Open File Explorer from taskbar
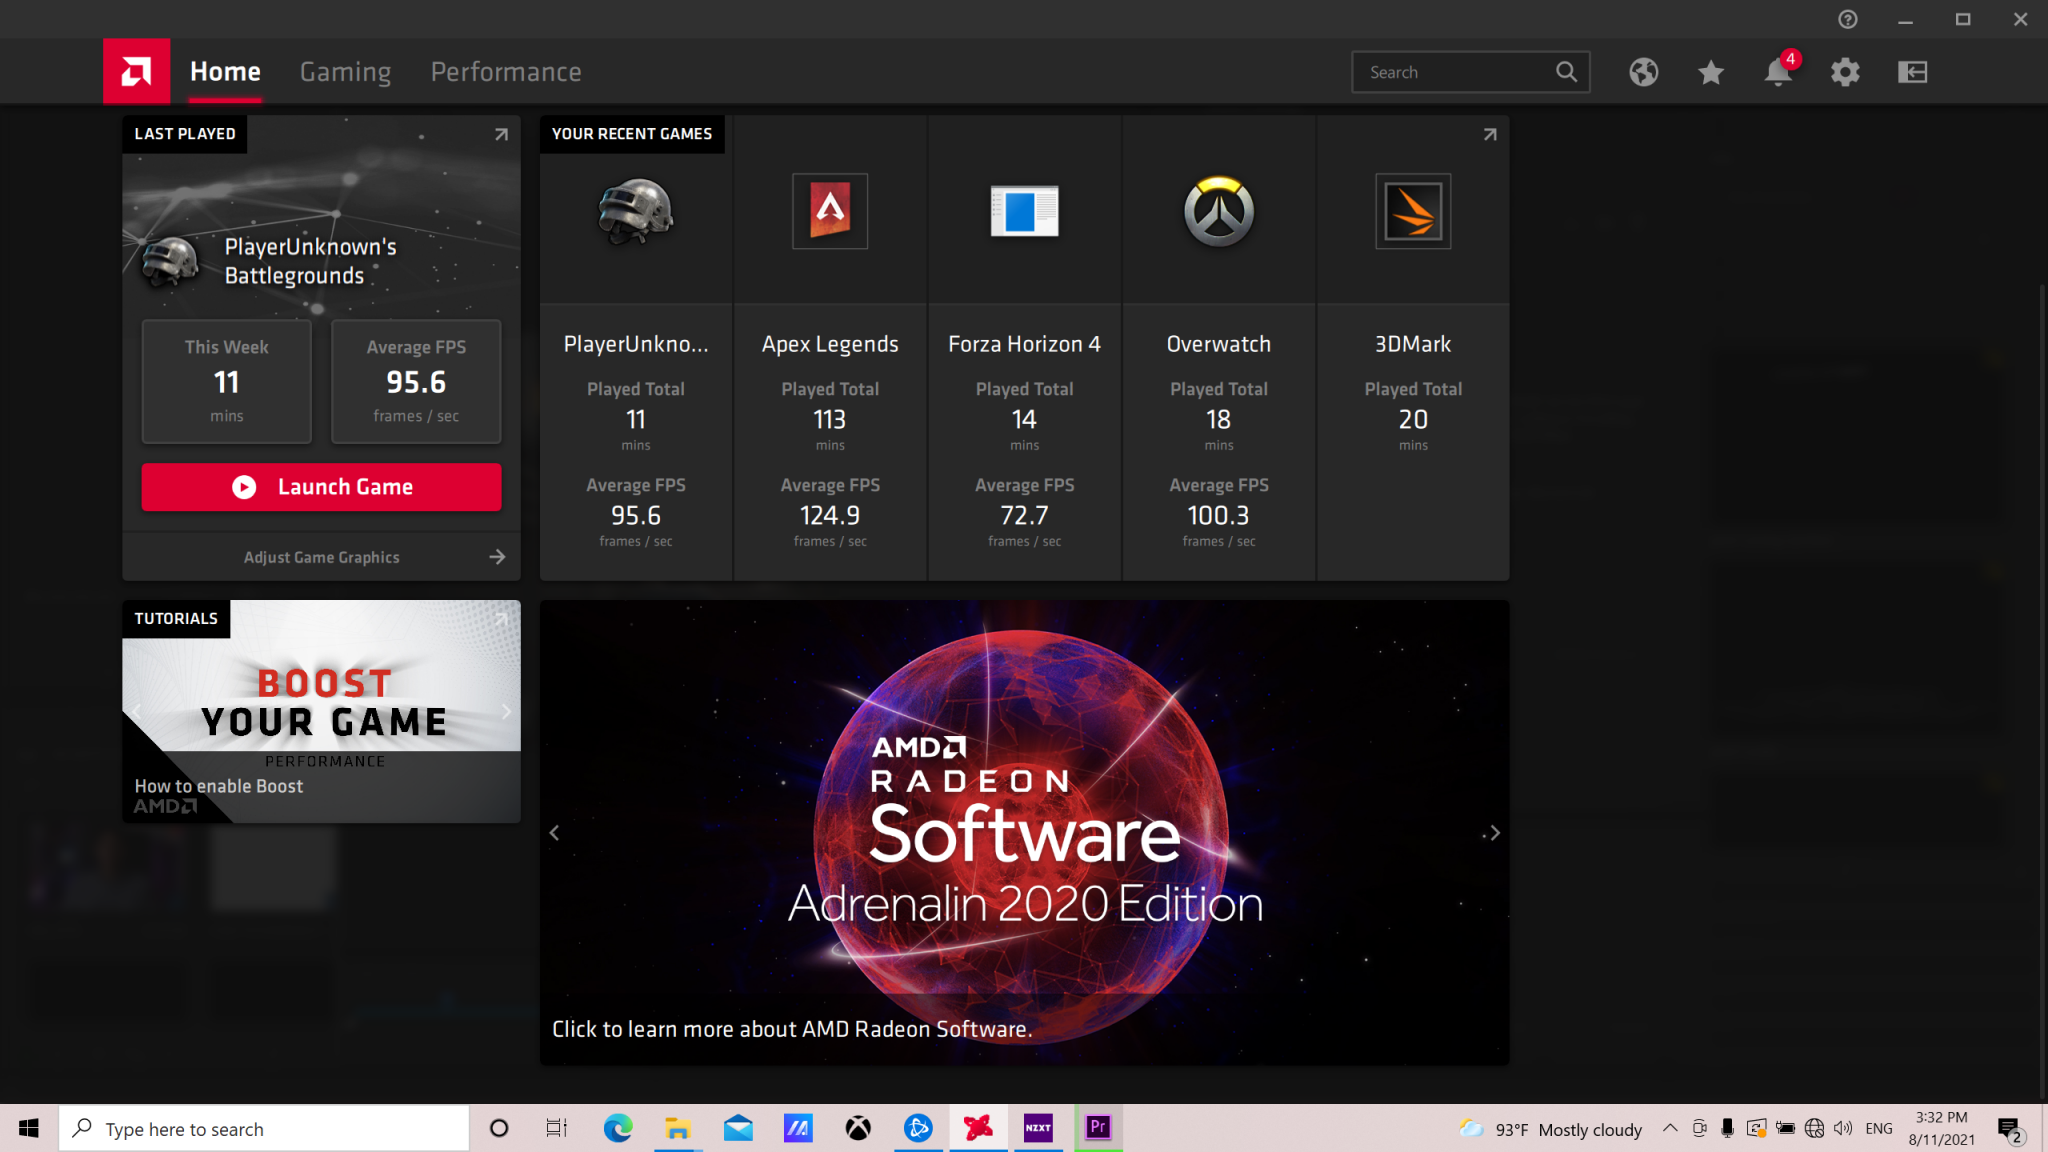 pyautogui.click(x=678, y=1129)
